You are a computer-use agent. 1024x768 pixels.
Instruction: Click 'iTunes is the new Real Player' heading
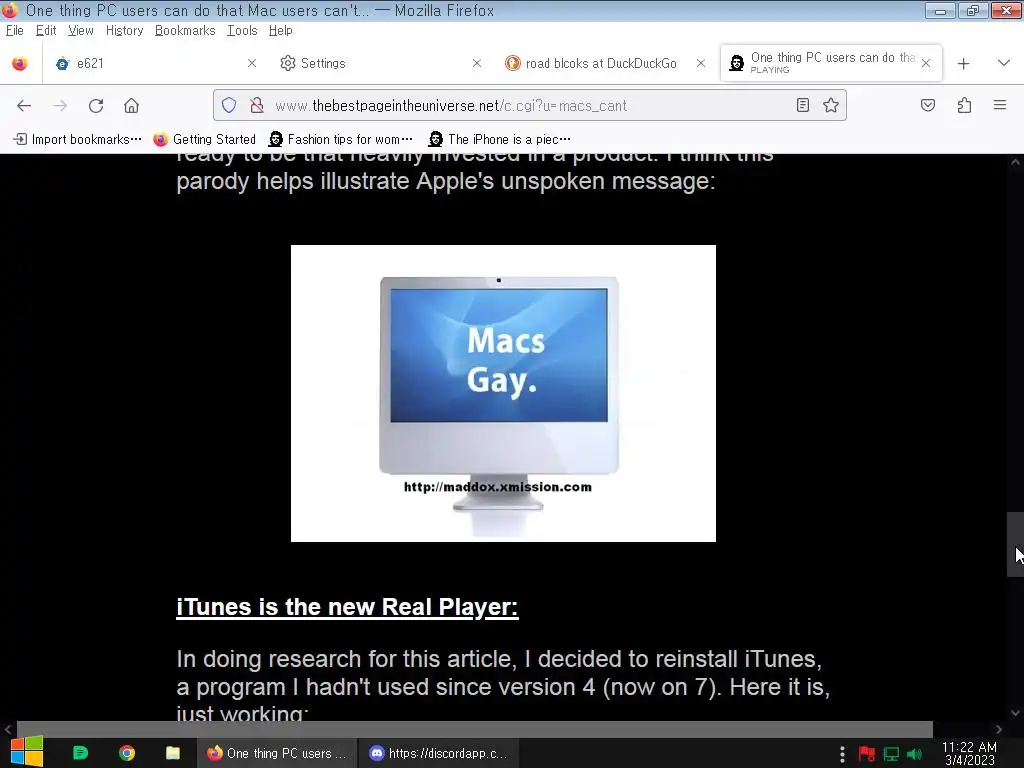(347, 607)
